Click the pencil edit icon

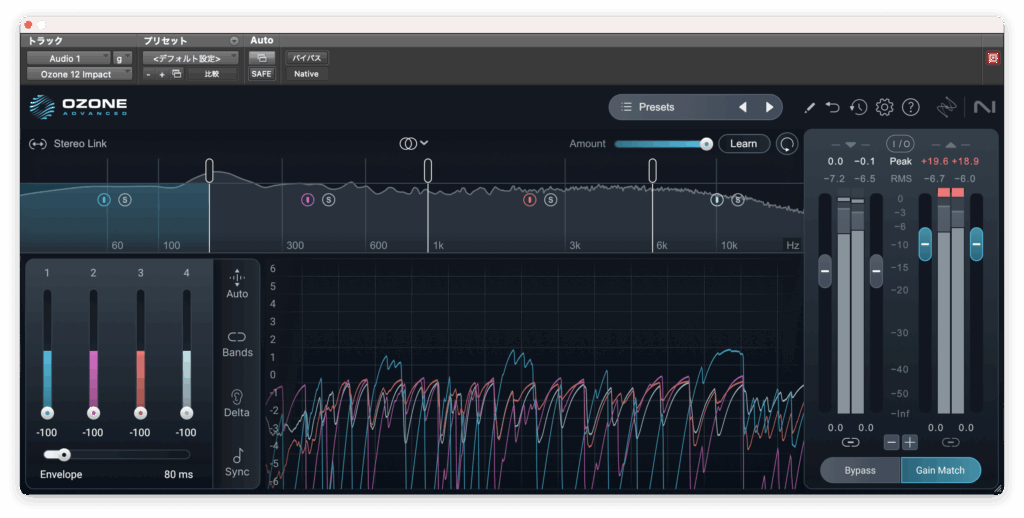point(809,107)
